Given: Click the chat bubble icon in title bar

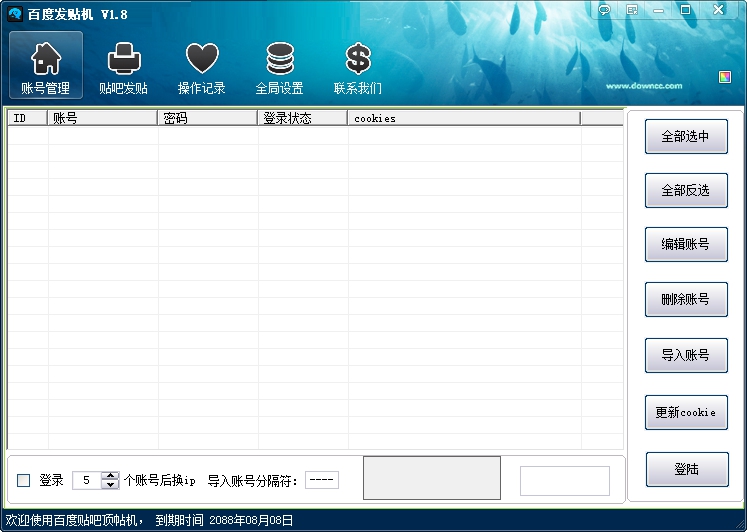Looking at the screenshot, I should pyautogui.click(x=605, y=10).
